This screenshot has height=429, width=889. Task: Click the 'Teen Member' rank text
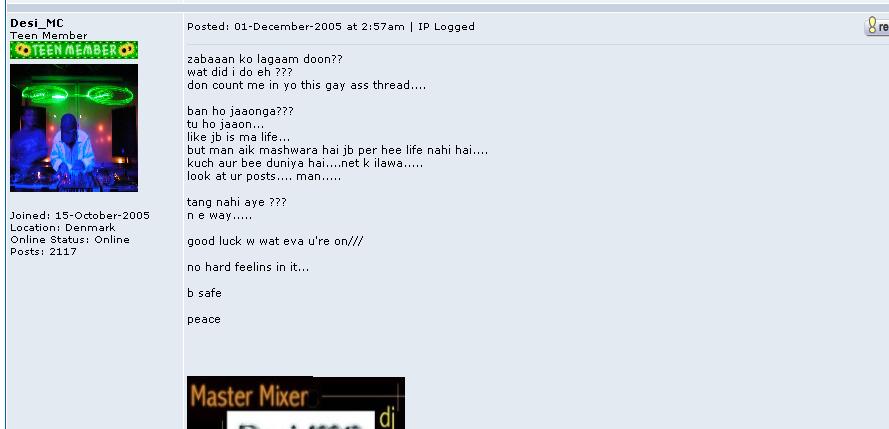(x=49, y=36)
